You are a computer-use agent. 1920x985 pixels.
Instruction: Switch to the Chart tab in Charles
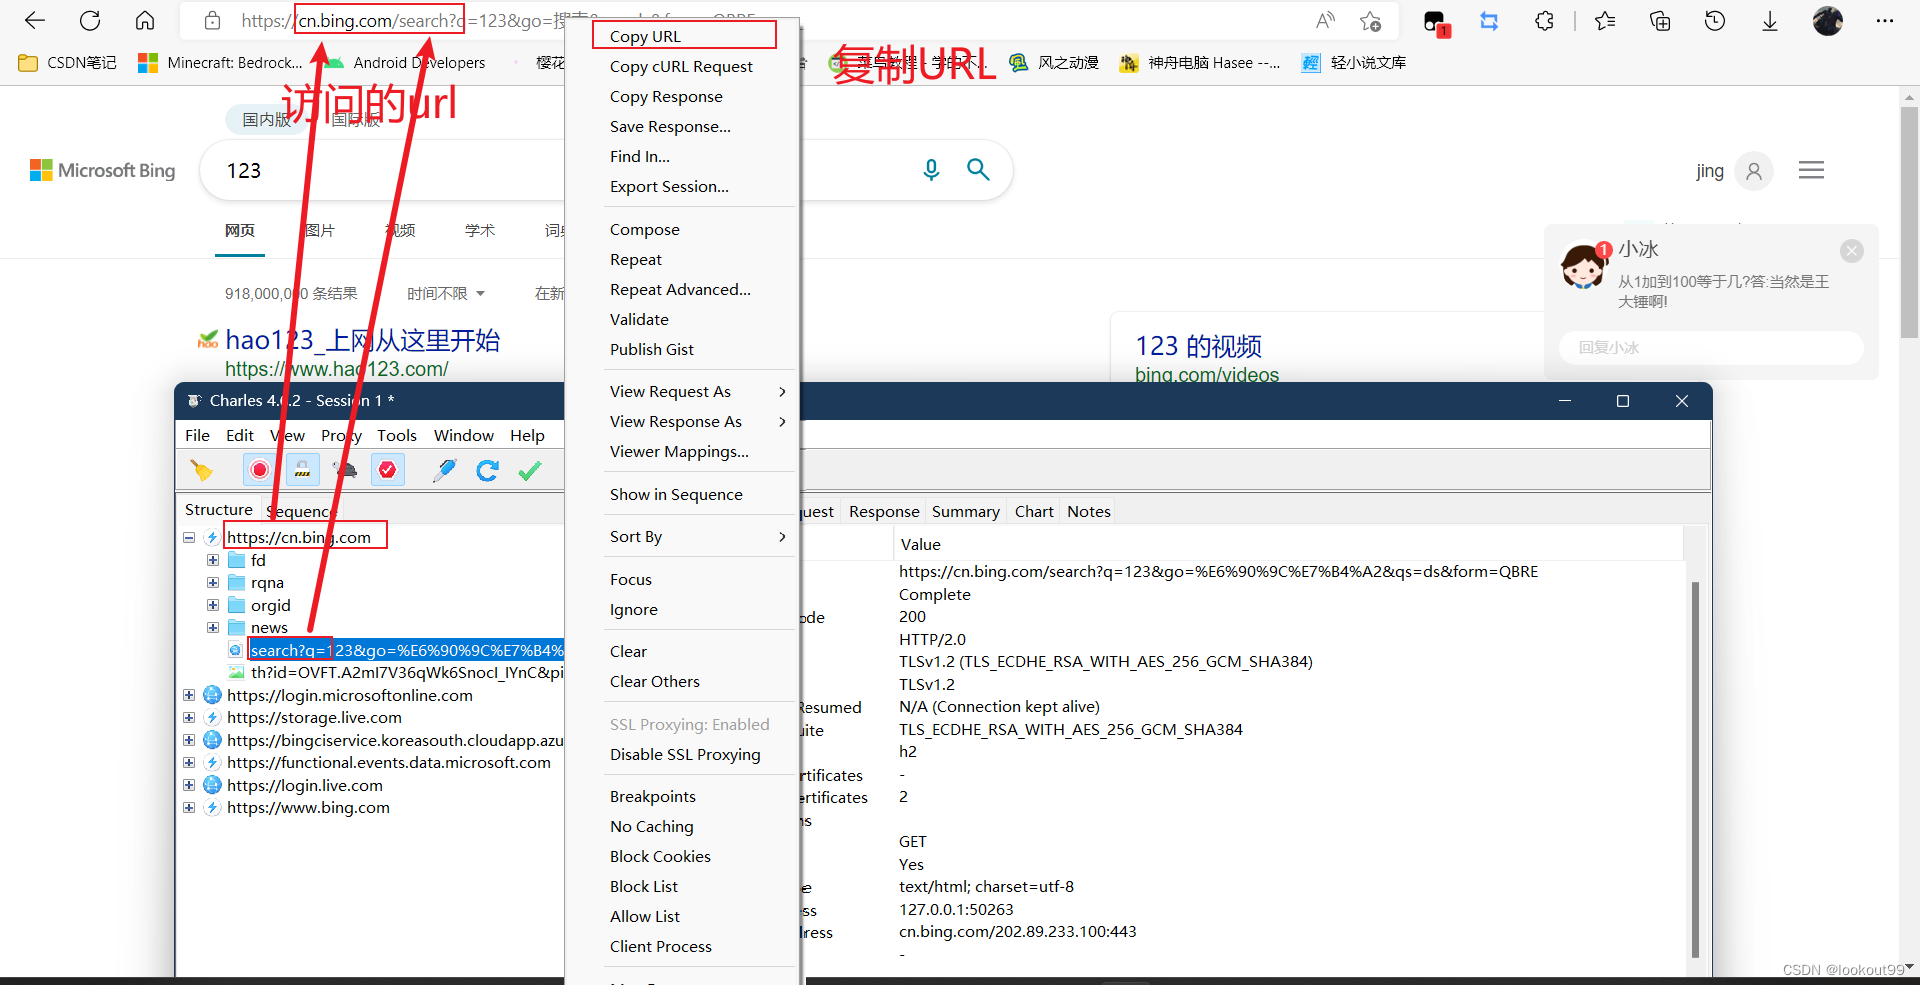pyautogui.click(x=1034, y=511)
